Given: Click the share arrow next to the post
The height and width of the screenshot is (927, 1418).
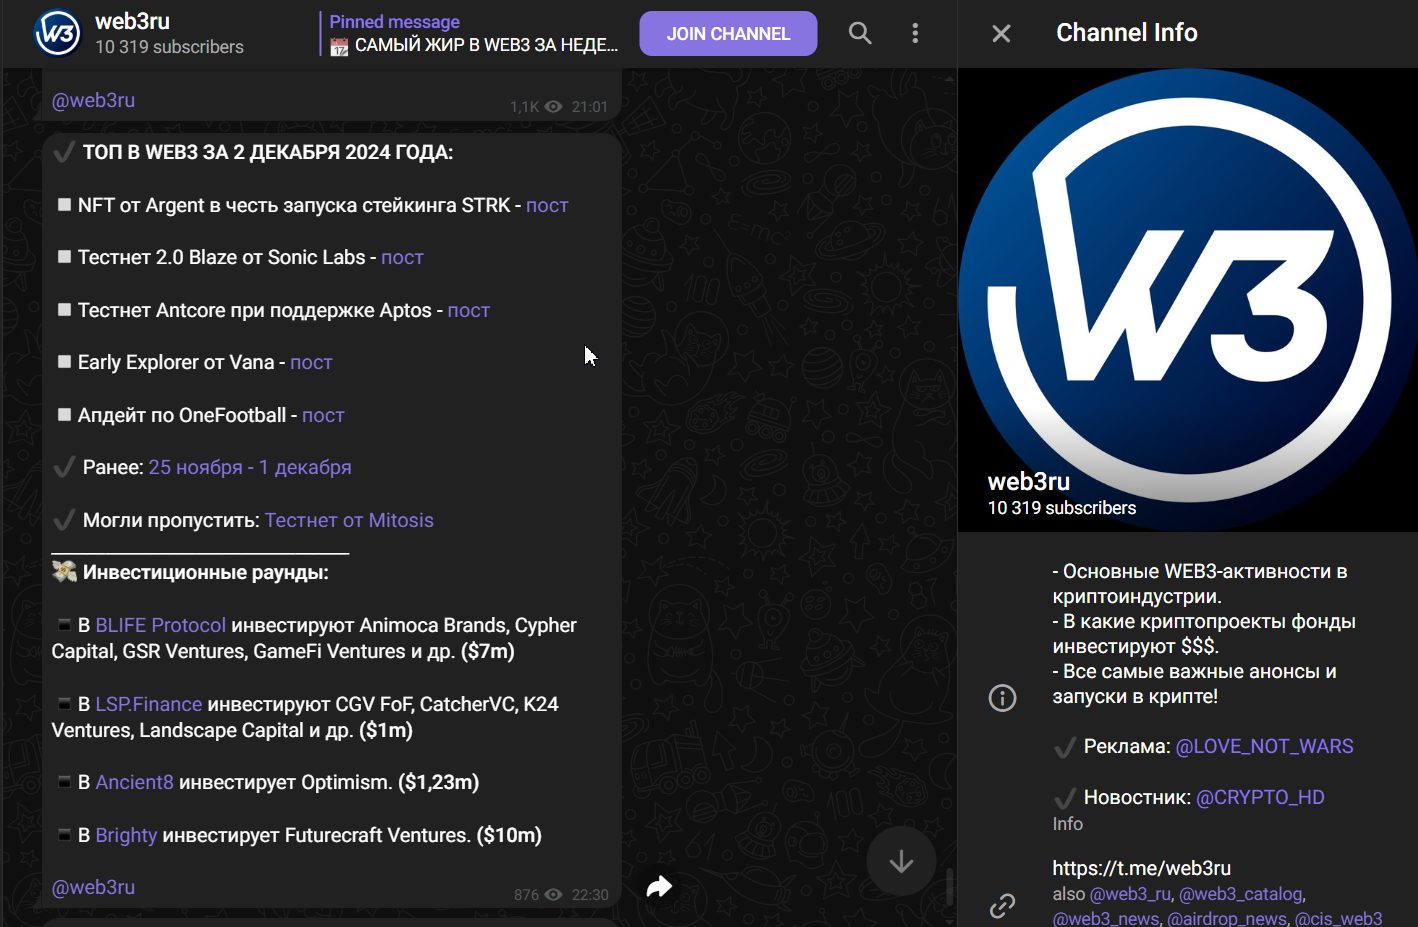Looking at the screenshot, I should pyautogui.click(x=659, y=886).
